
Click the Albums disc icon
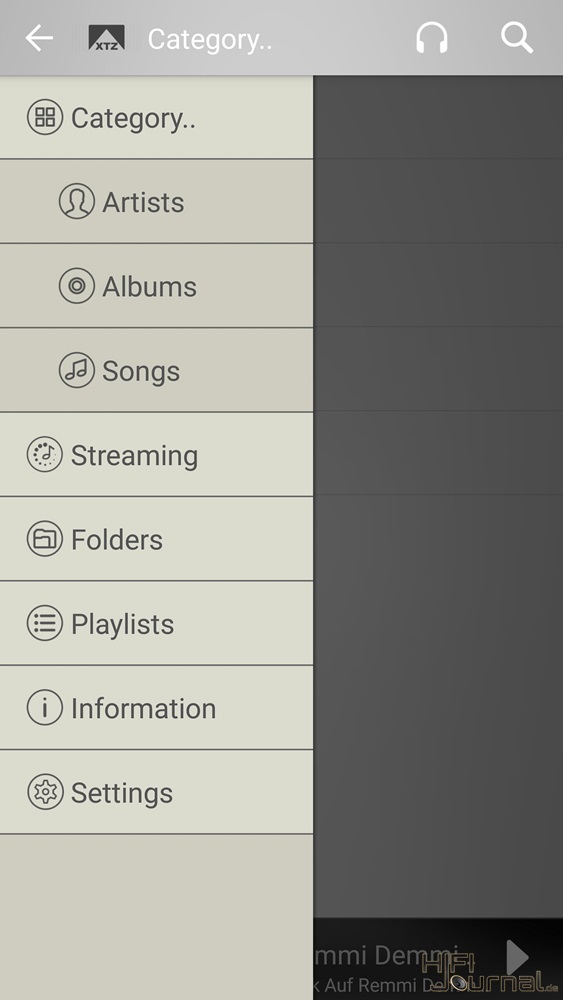point(77,286)
